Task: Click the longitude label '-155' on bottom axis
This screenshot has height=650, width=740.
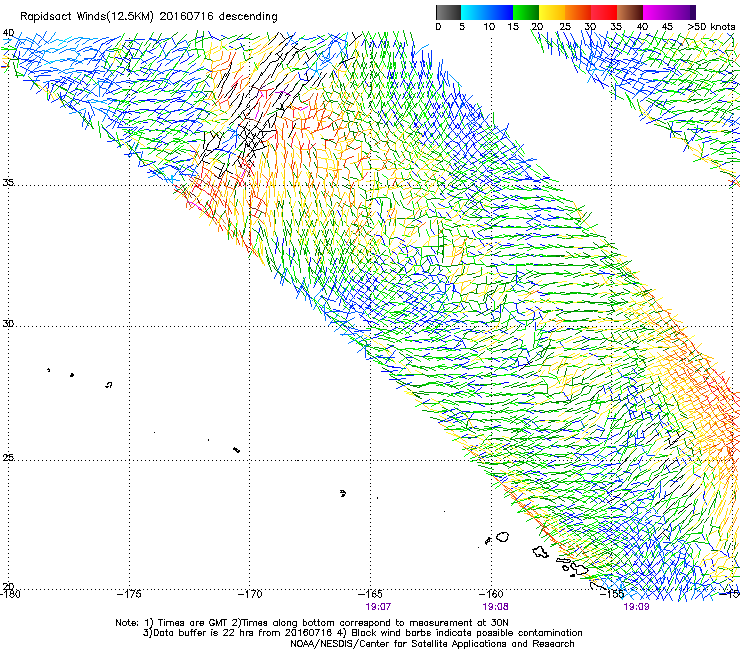Action: point(612,594)
